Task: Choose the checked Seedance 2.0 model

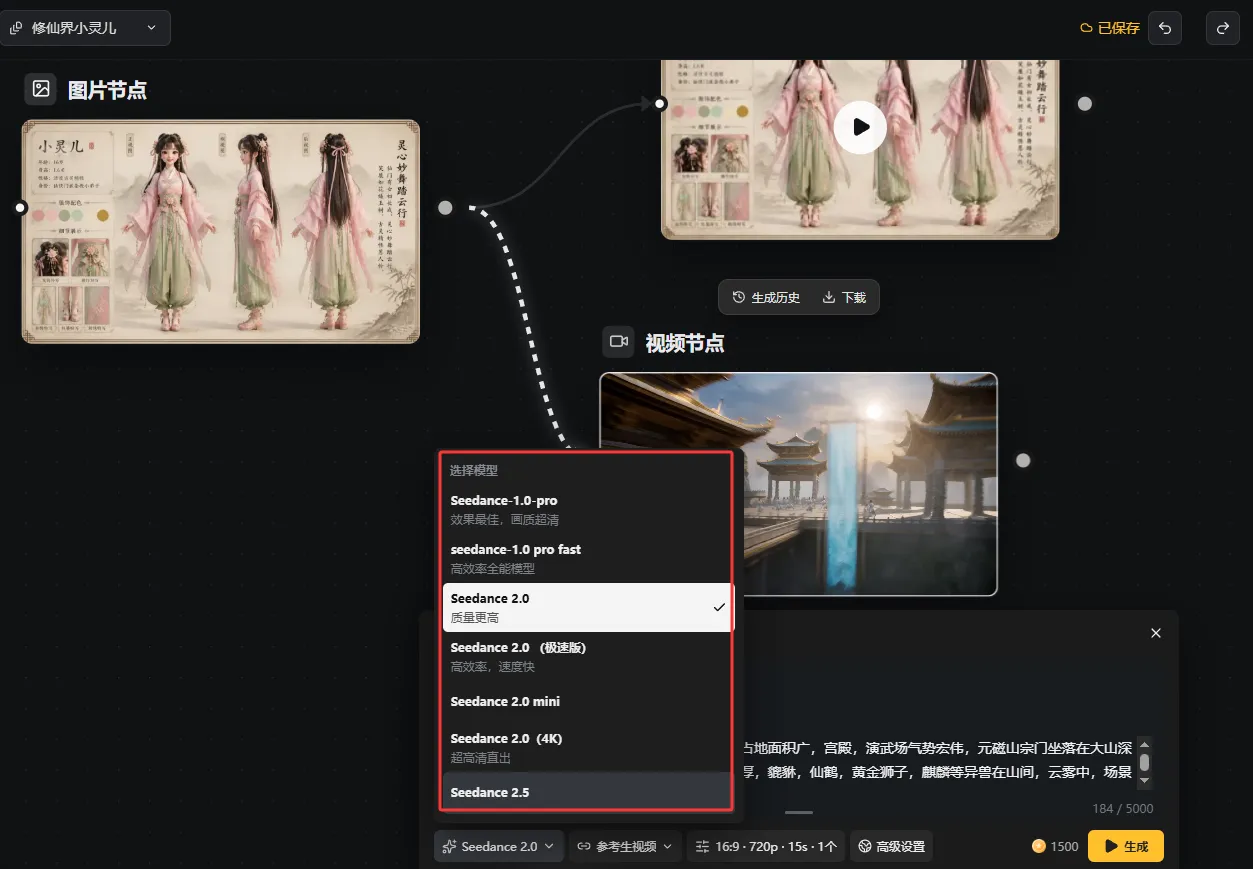Action: pyautogui.click(x=586, y=607)
